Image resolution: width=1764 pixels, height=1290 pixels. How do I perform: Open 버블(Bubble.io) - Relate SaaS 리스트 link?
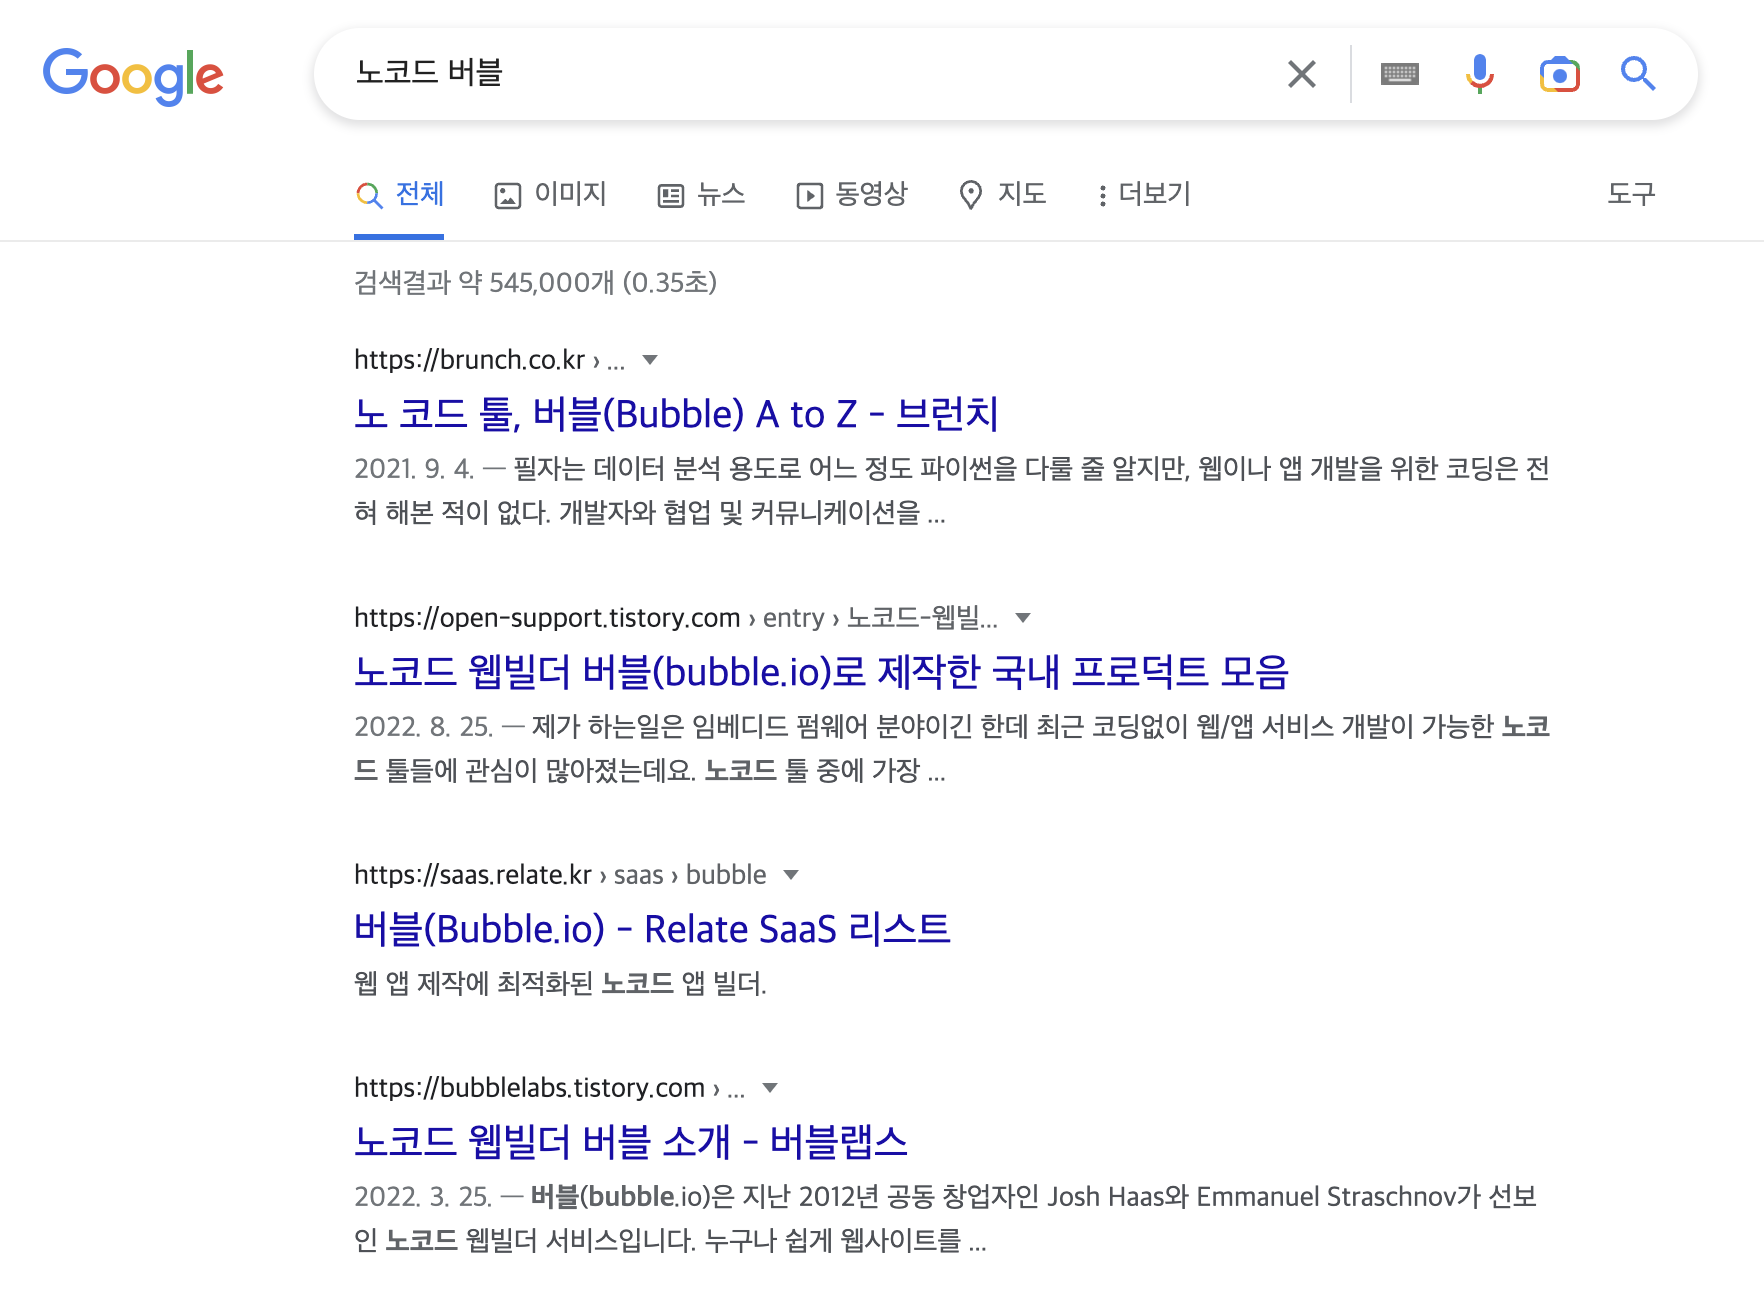tap(652, 929)
